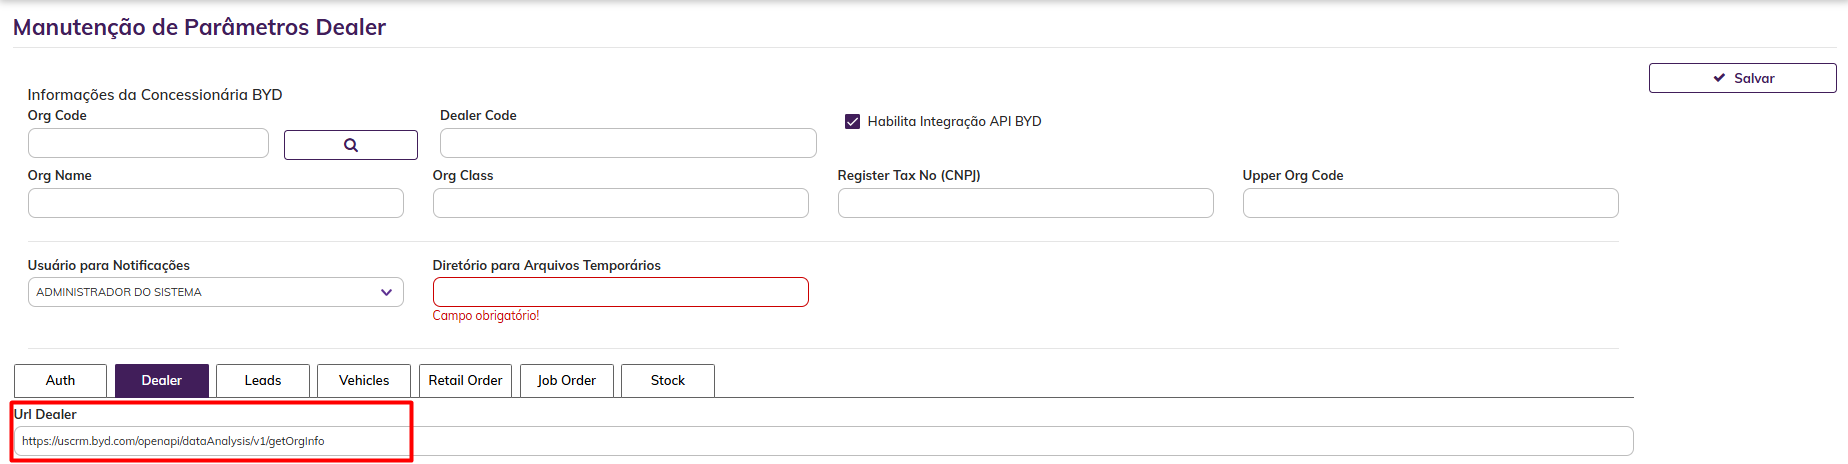Select the Dealer tab
1848x464 pixels.
click(x=161, y=381)
